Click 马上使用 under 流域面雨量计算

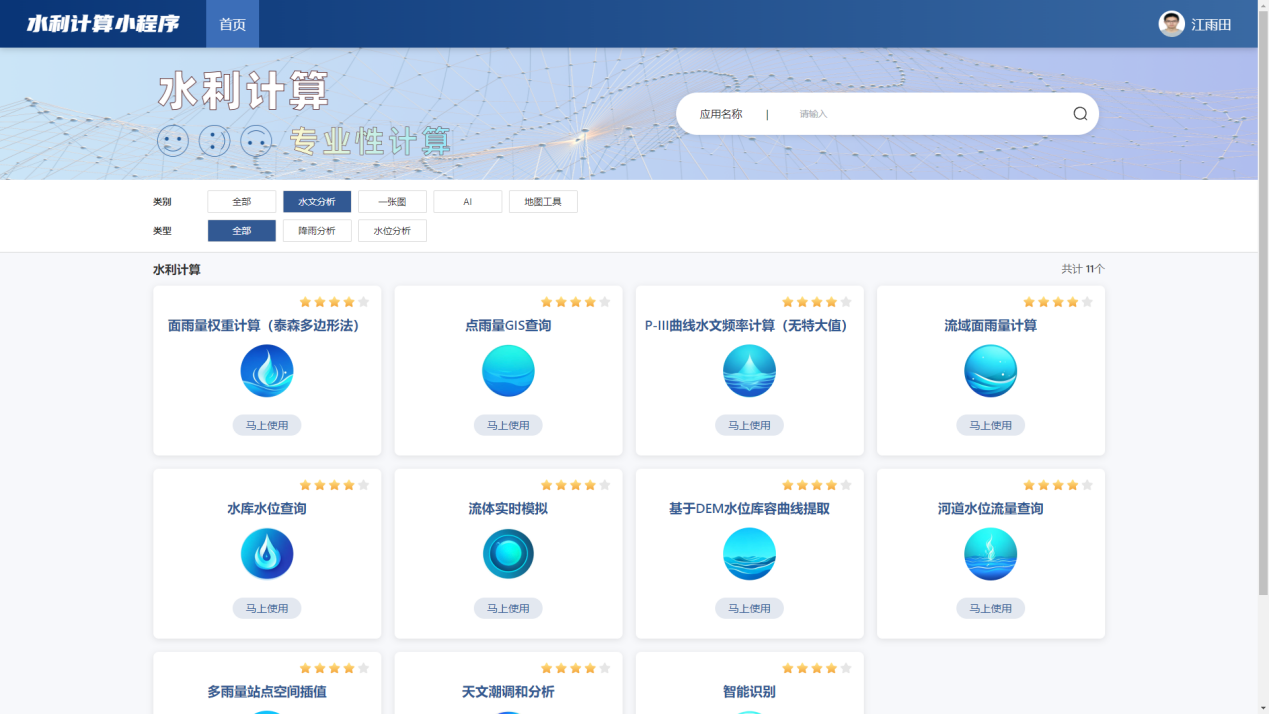pyautogui.click(x=990, y=425)
